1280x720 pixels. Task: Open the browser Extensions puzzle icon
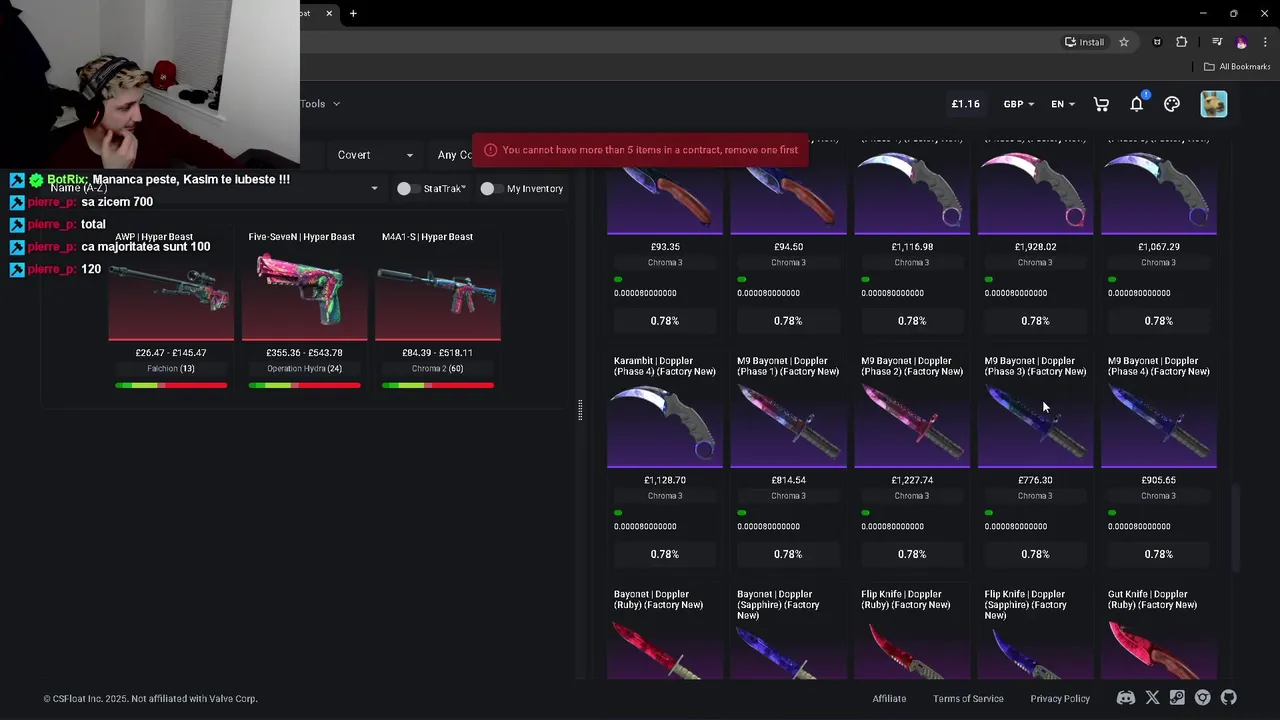click(x=1182, y=42)
